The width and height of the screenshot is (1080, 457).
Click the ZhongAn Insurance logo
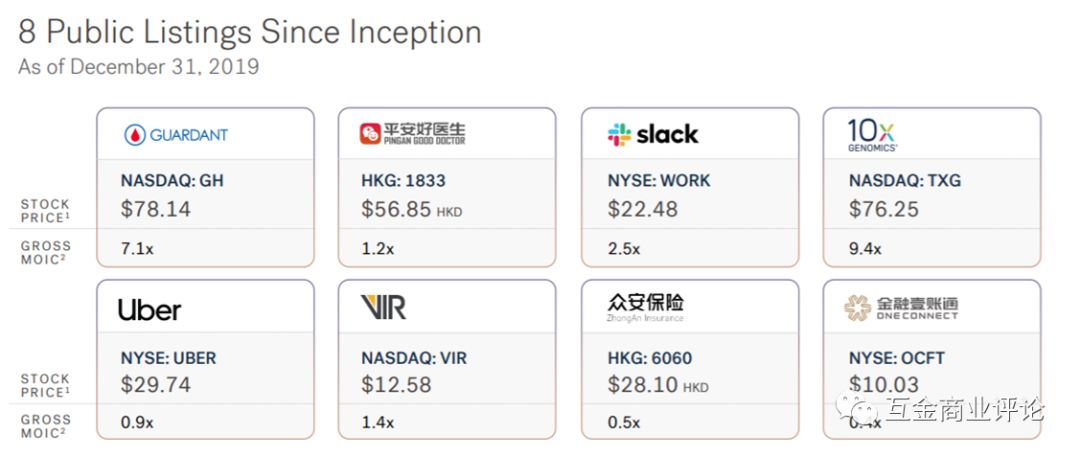[646, 307]
